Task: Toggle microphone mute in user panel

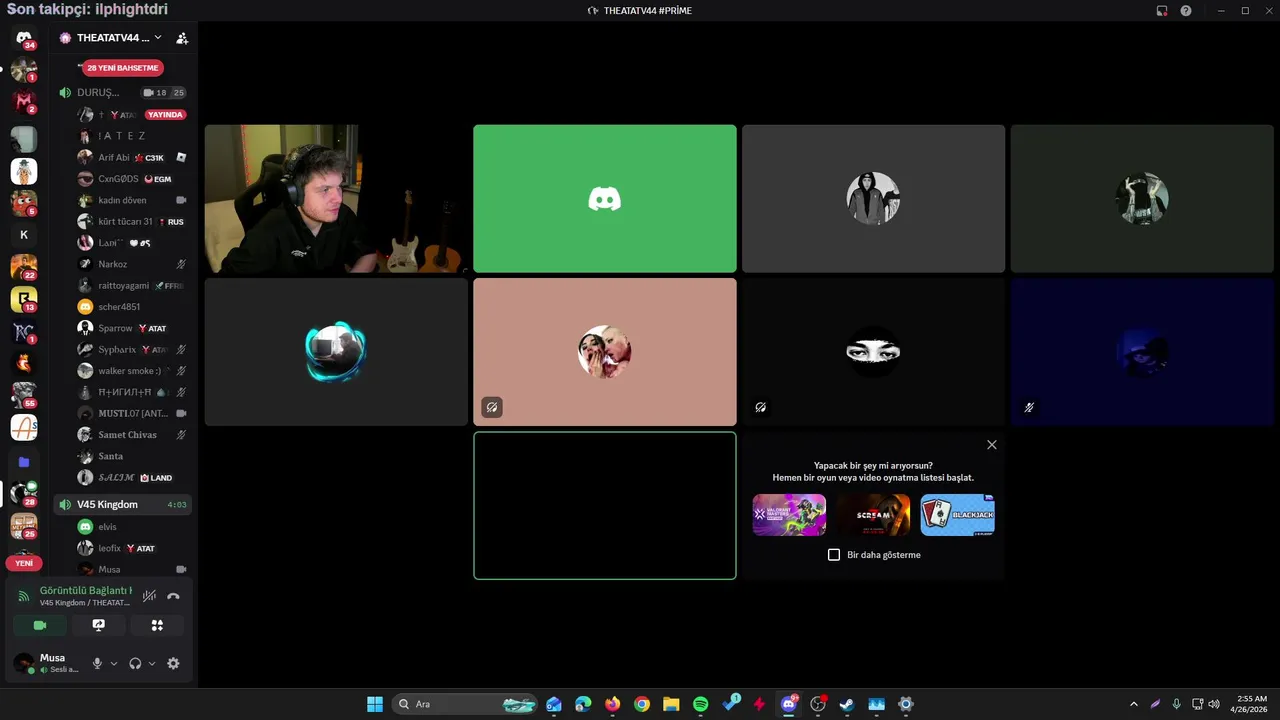Action: [97, 663]
